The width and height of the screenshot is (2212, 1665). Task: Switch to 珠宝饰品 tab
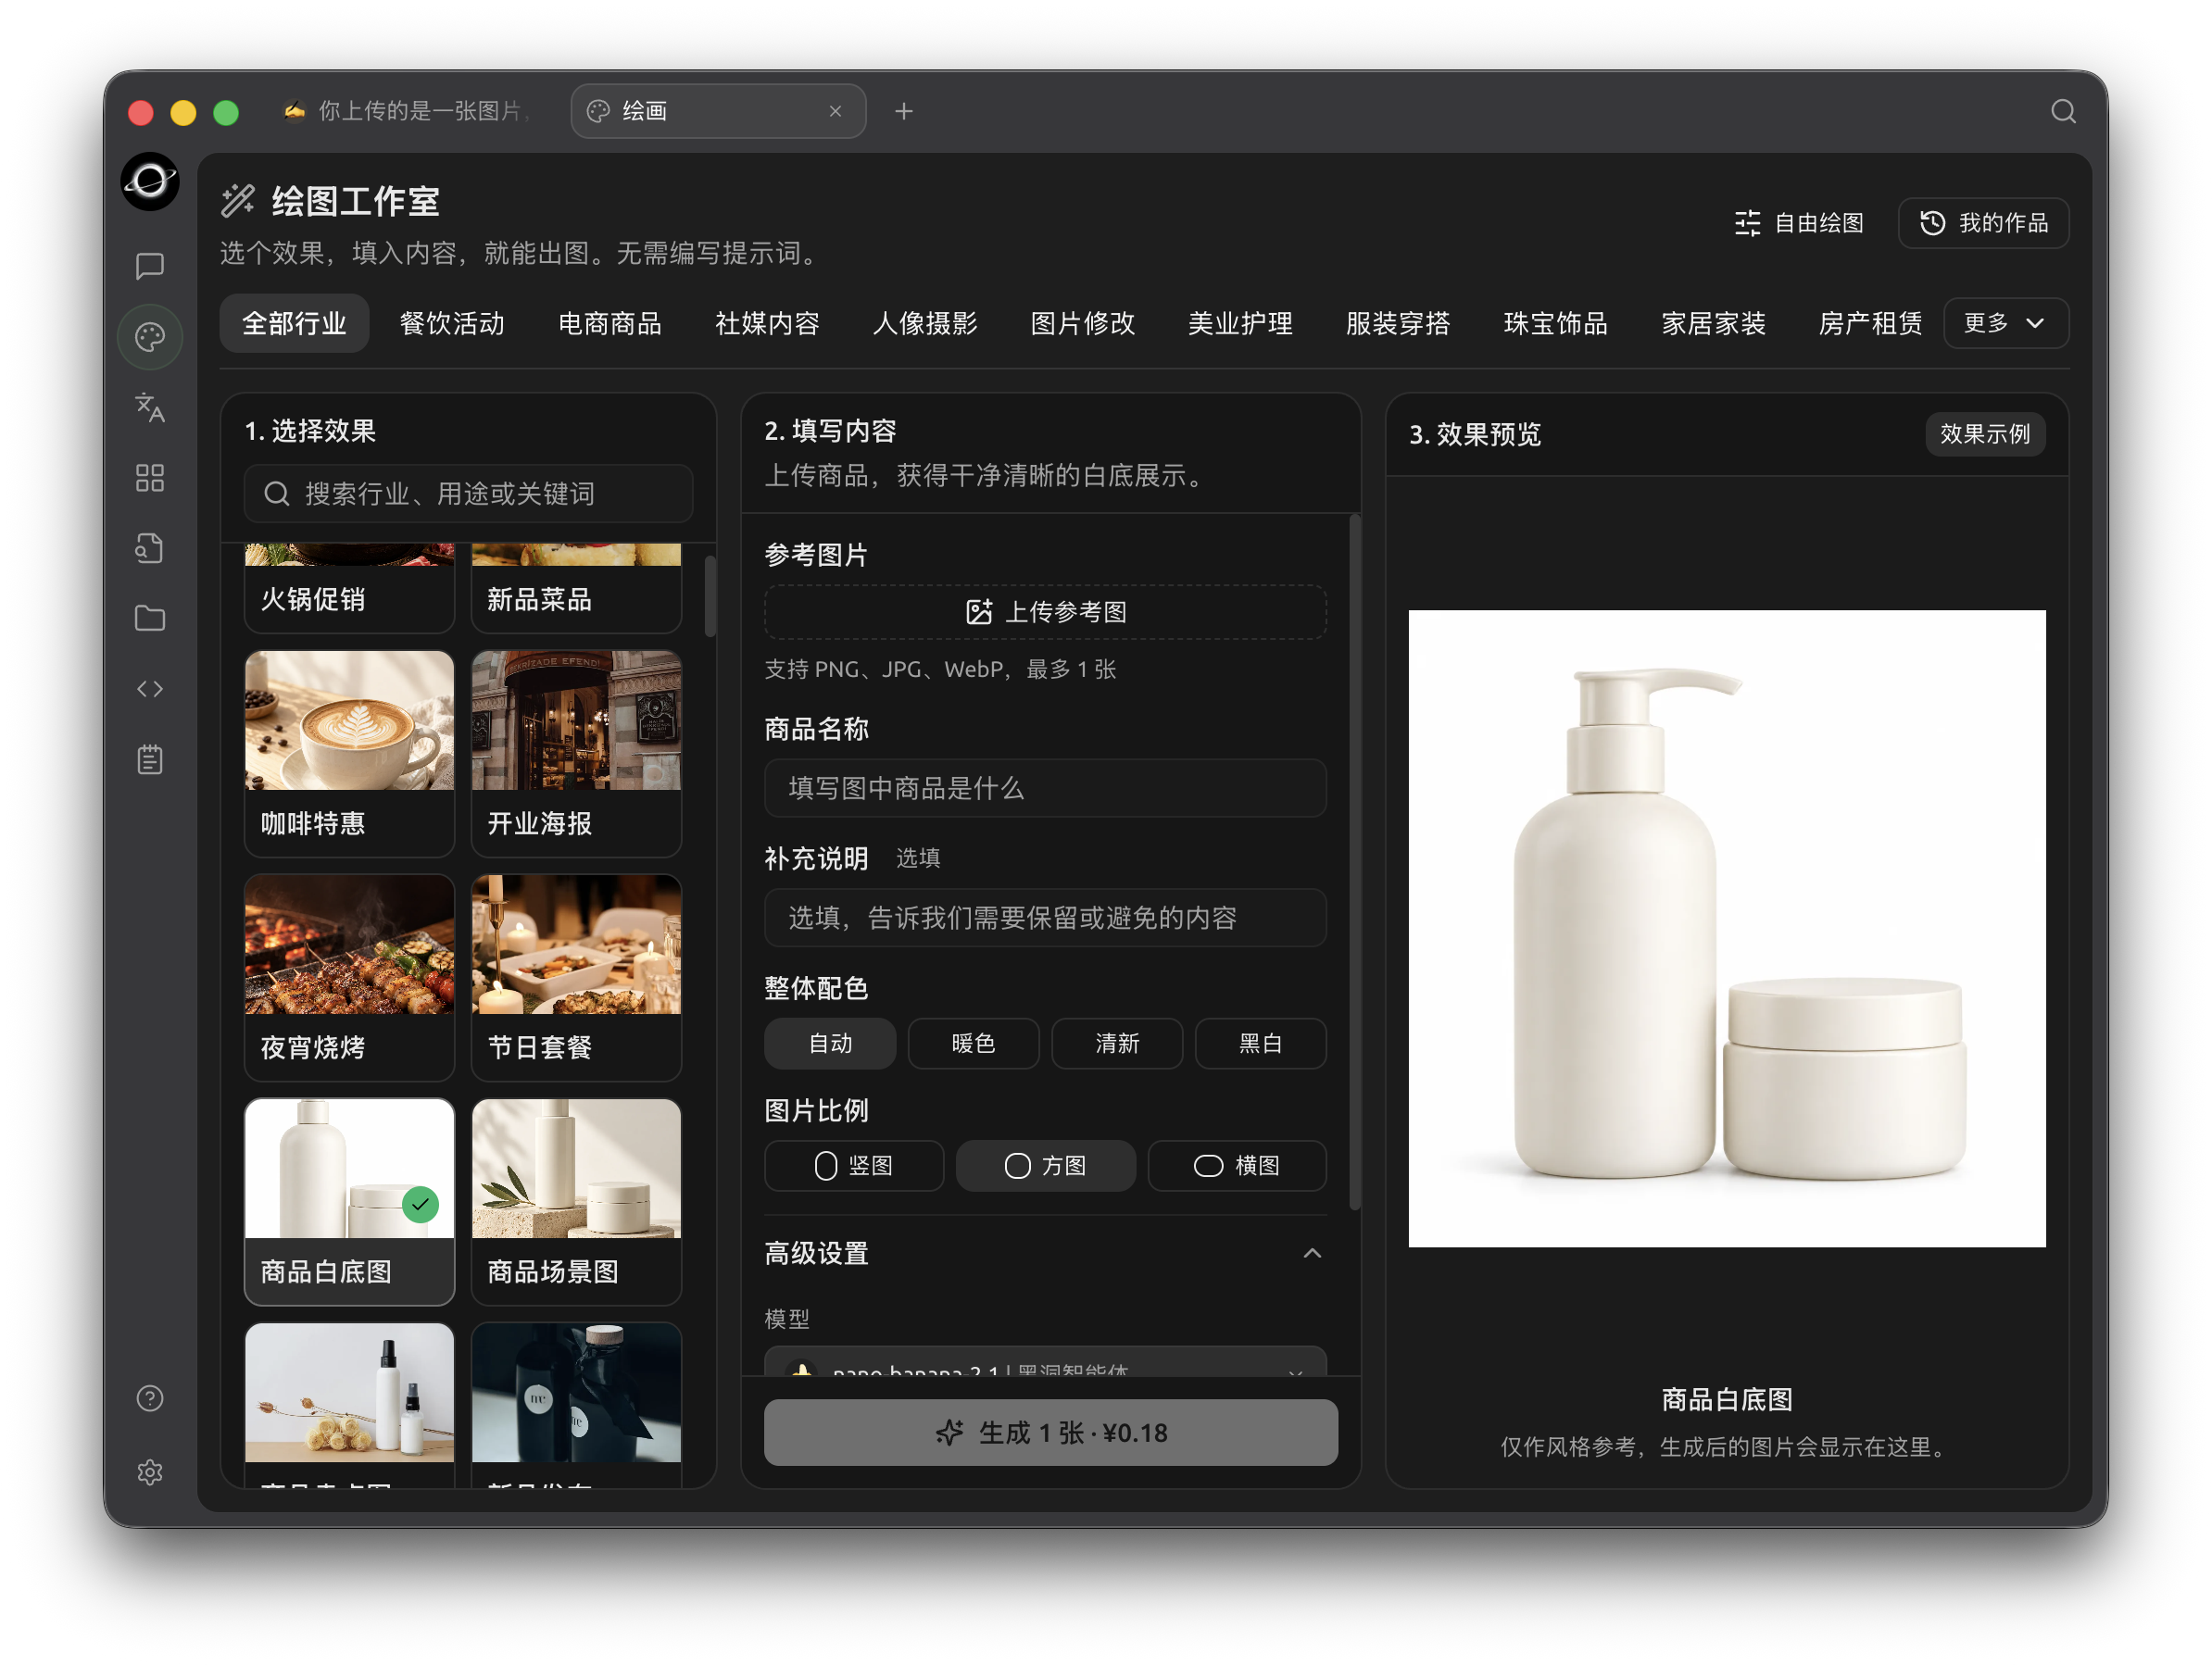coord(1556,323)
